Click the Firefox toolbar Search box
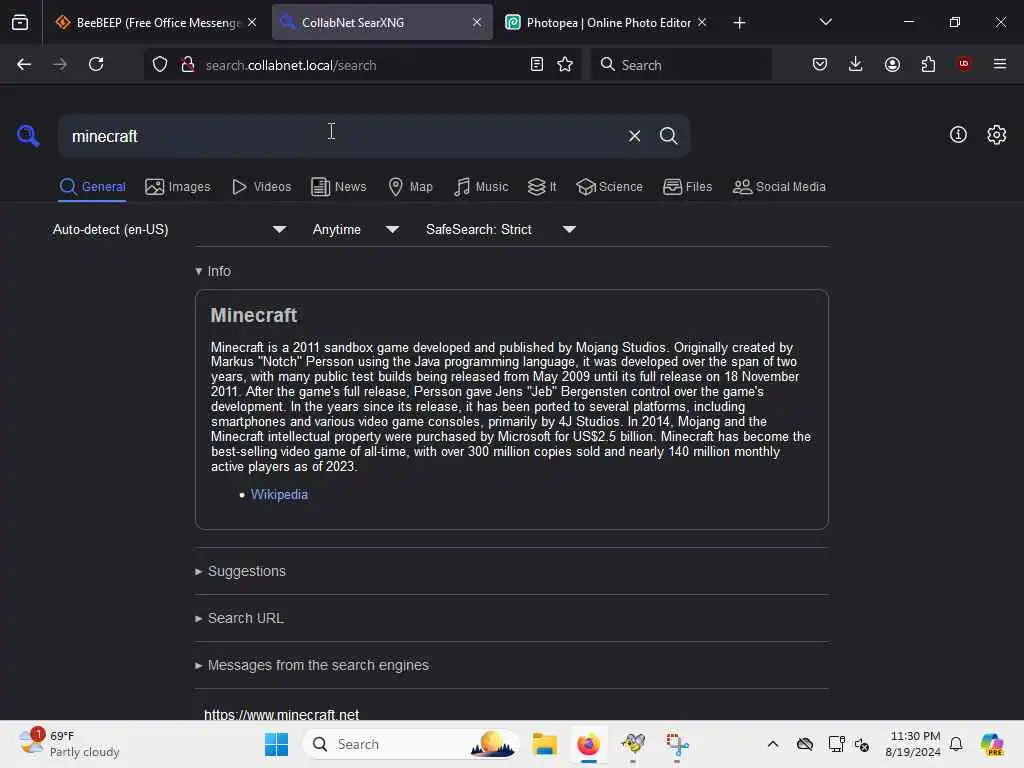Screen dimensions: 1024x768 click(681, 64)
